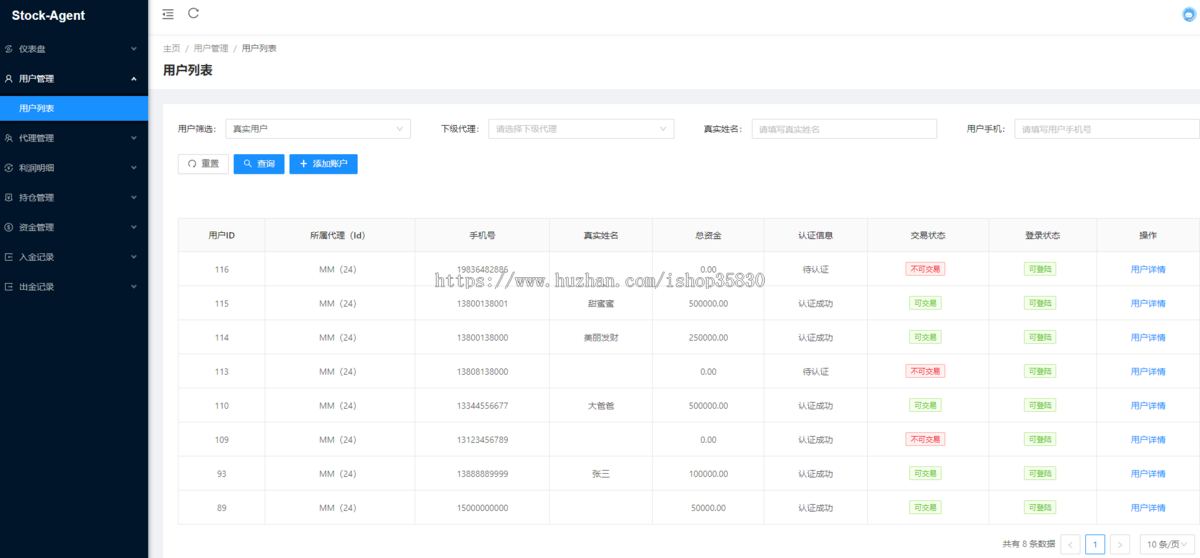Click the 代理管理 icon in the sidebar
This screenshot has height=558, width=1200.
(9, 138)
